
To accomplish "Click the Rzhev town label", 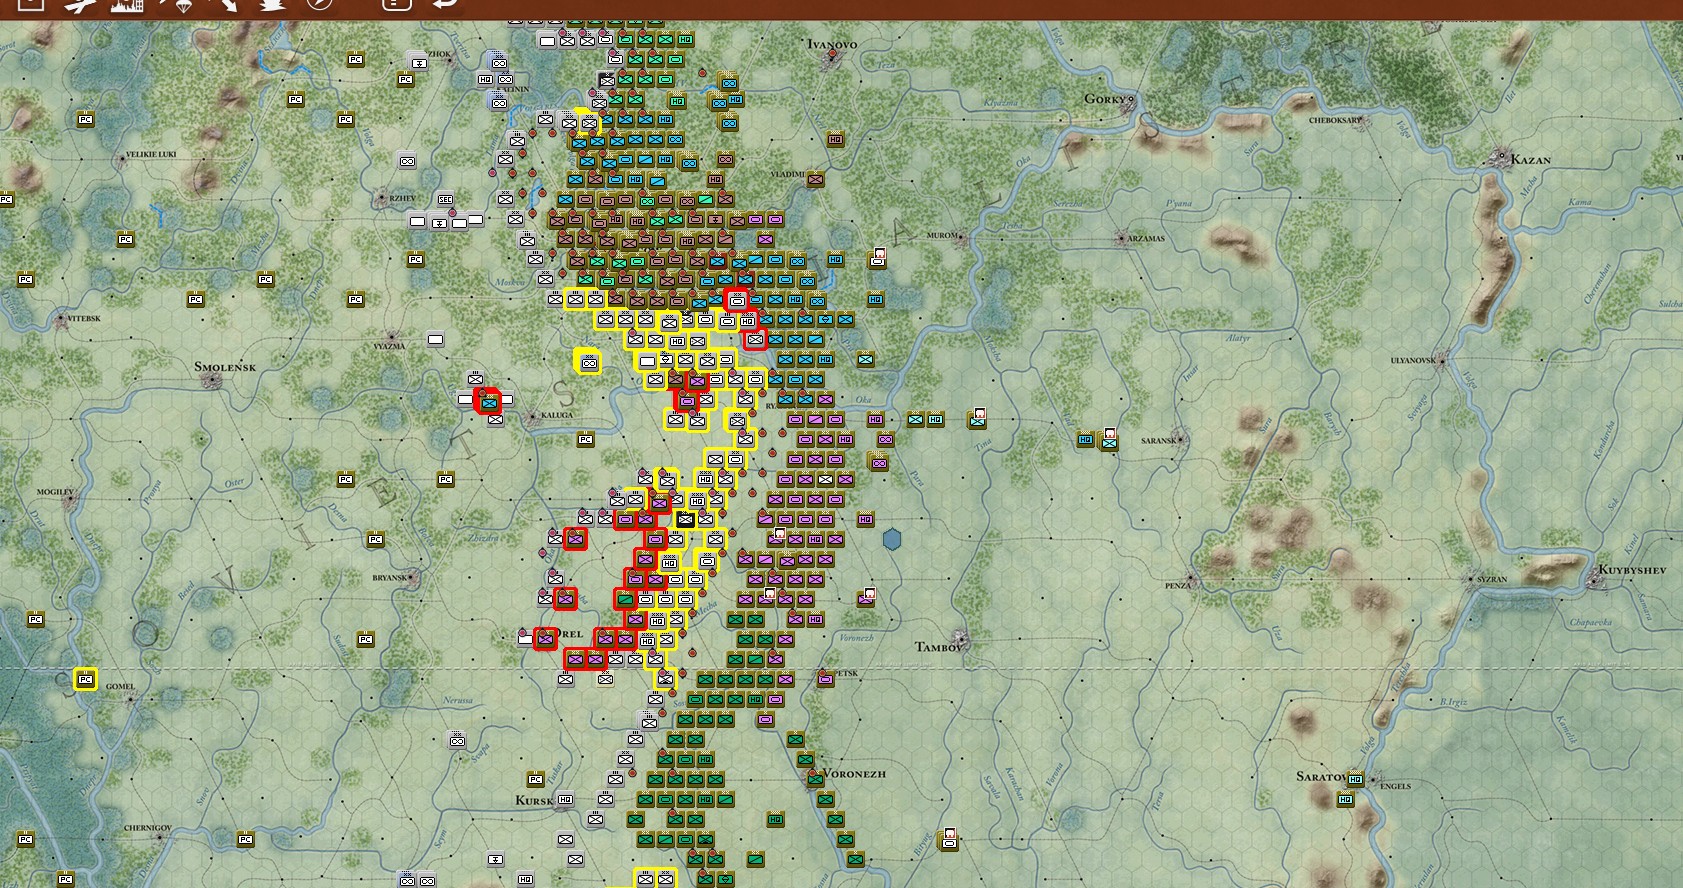I will [403, 198].
